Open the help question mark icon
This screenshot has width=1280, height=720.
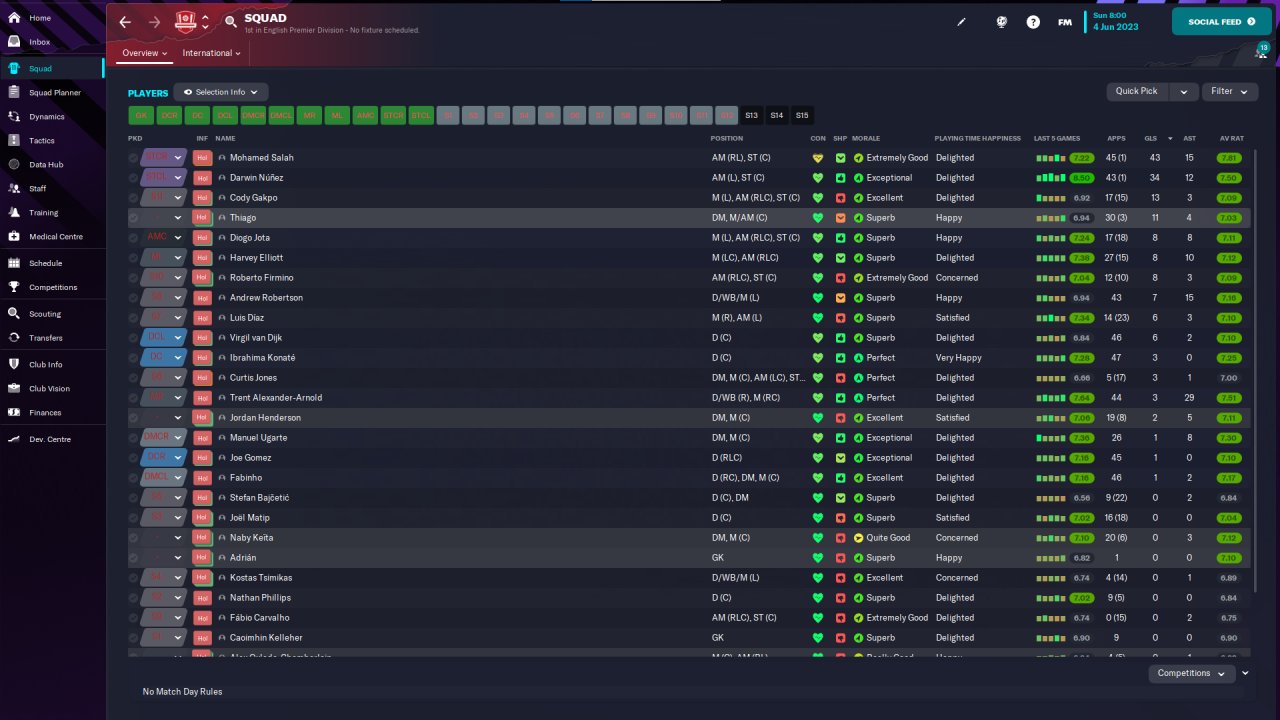[x=1033, y=22]
